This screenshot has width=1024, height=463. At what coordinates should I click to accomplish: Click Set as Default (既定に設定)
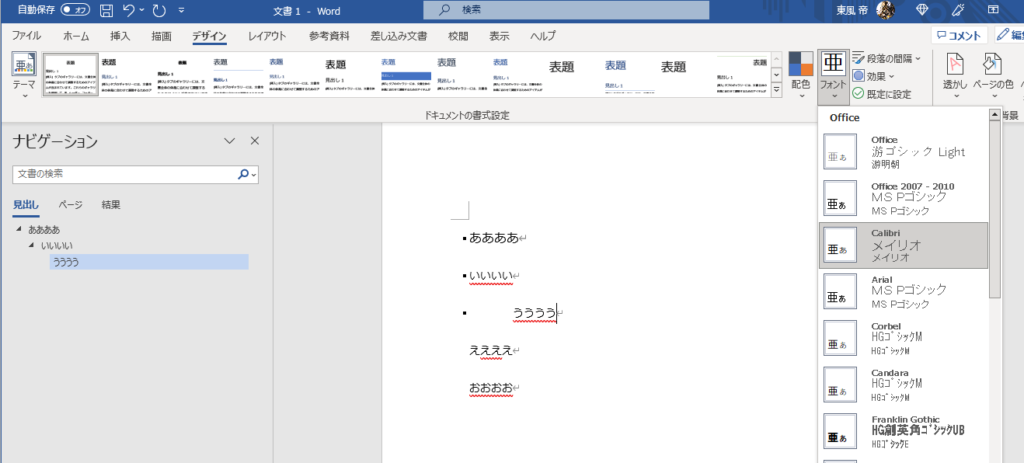tap(881, 93)
